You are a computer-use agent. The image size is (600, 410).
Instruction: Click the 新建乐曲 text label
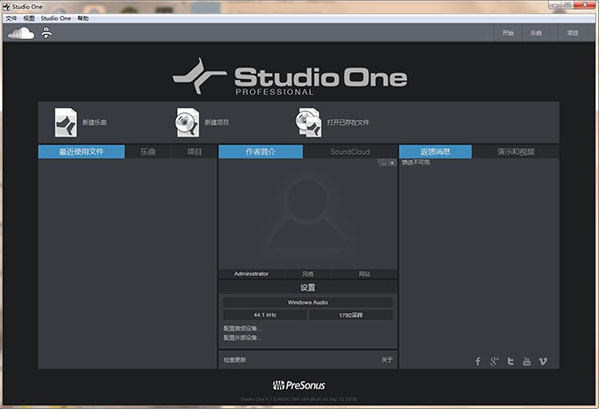point(95,123)
